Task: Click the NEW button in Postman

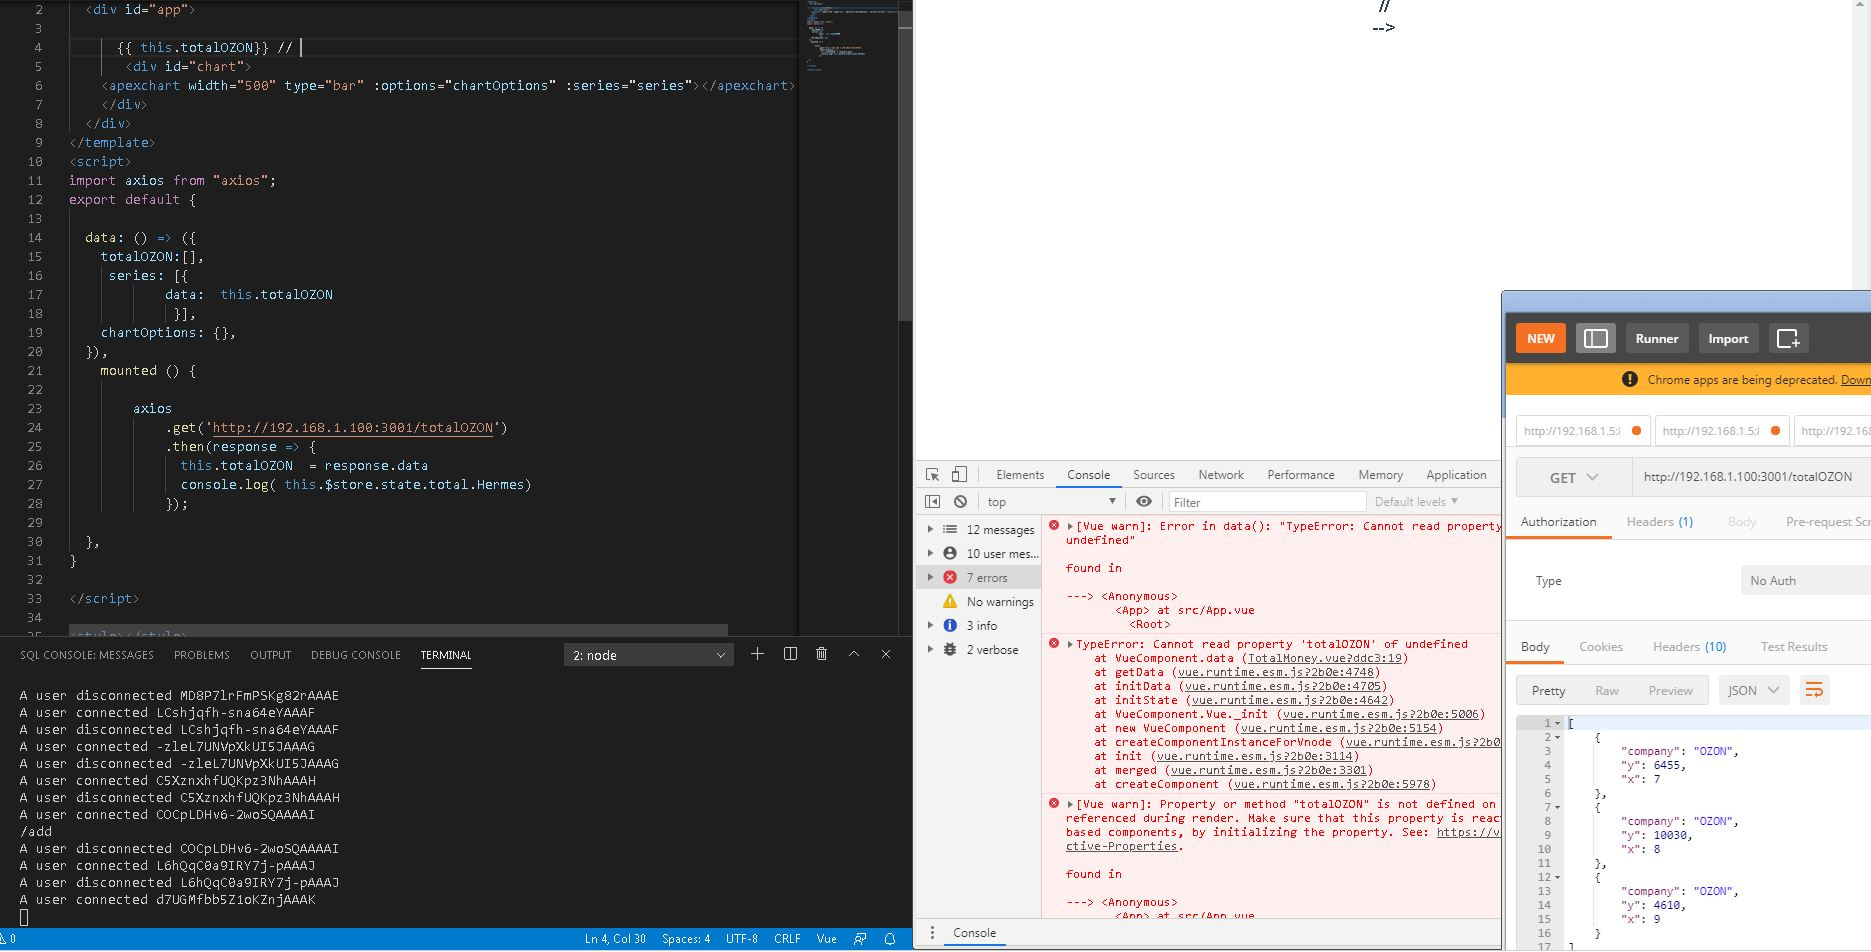Action: coord(1541,339)
